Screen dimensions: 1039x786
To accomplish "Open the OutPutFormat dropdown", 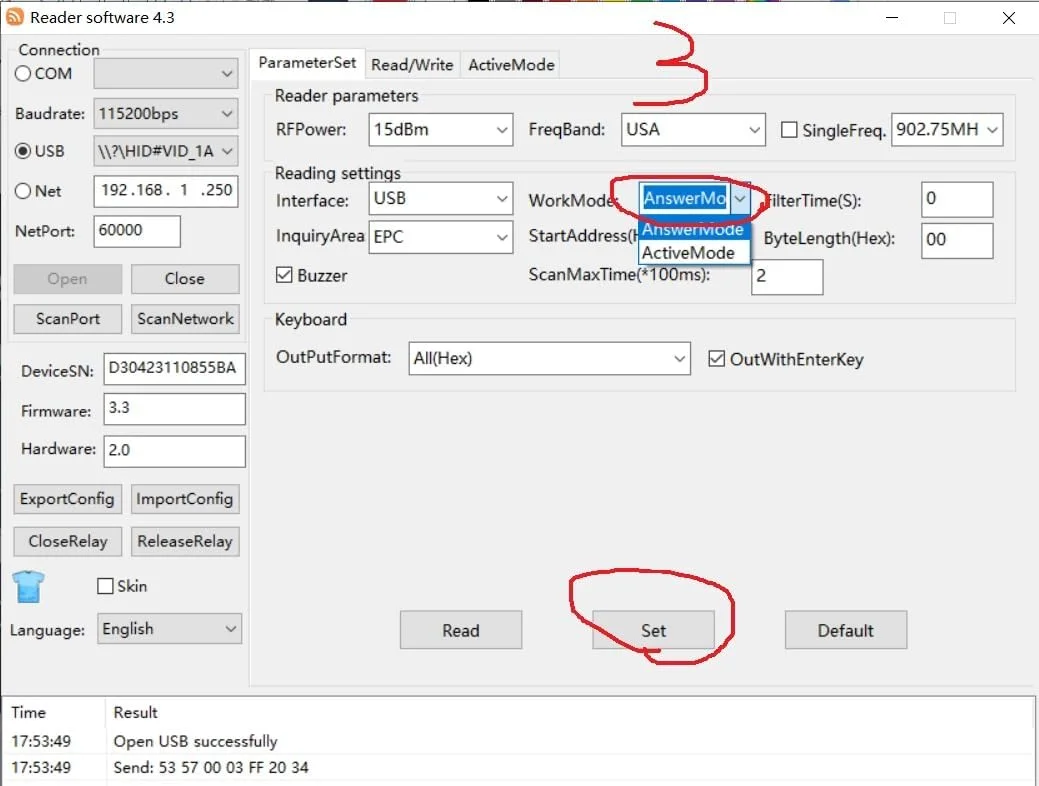I will tap(549, 358).
